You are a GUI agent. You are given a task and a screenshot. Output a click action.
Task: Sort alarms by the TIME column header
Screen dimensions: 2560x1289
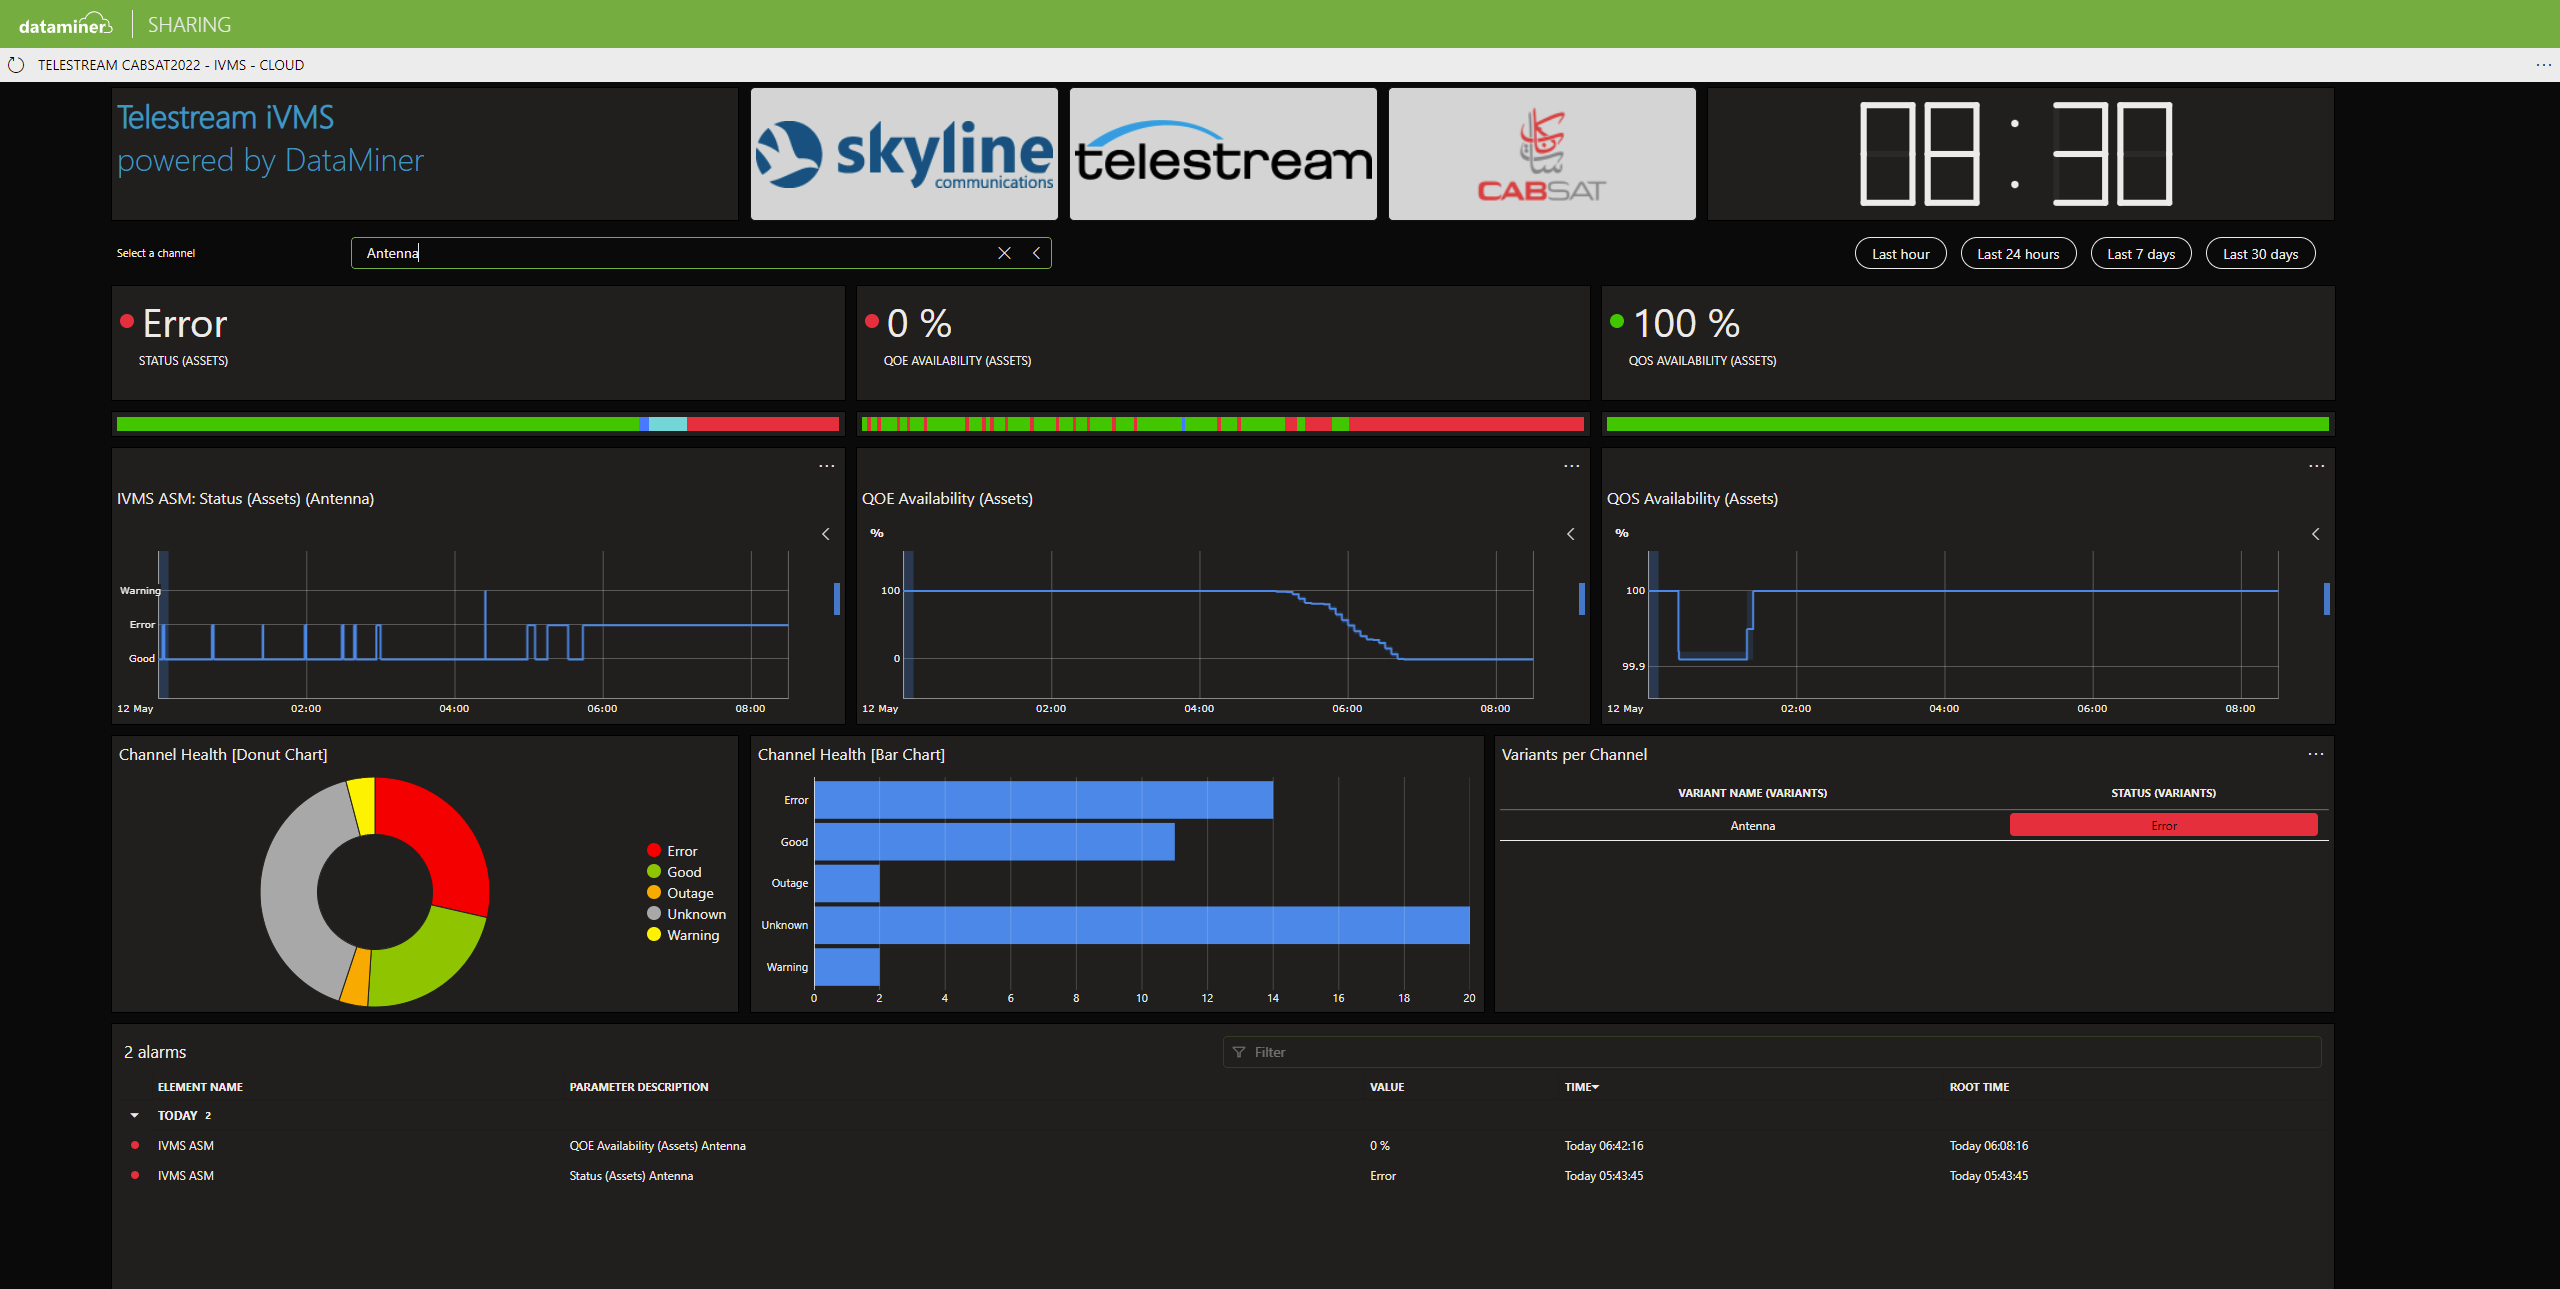[x=1581, y=1087]
